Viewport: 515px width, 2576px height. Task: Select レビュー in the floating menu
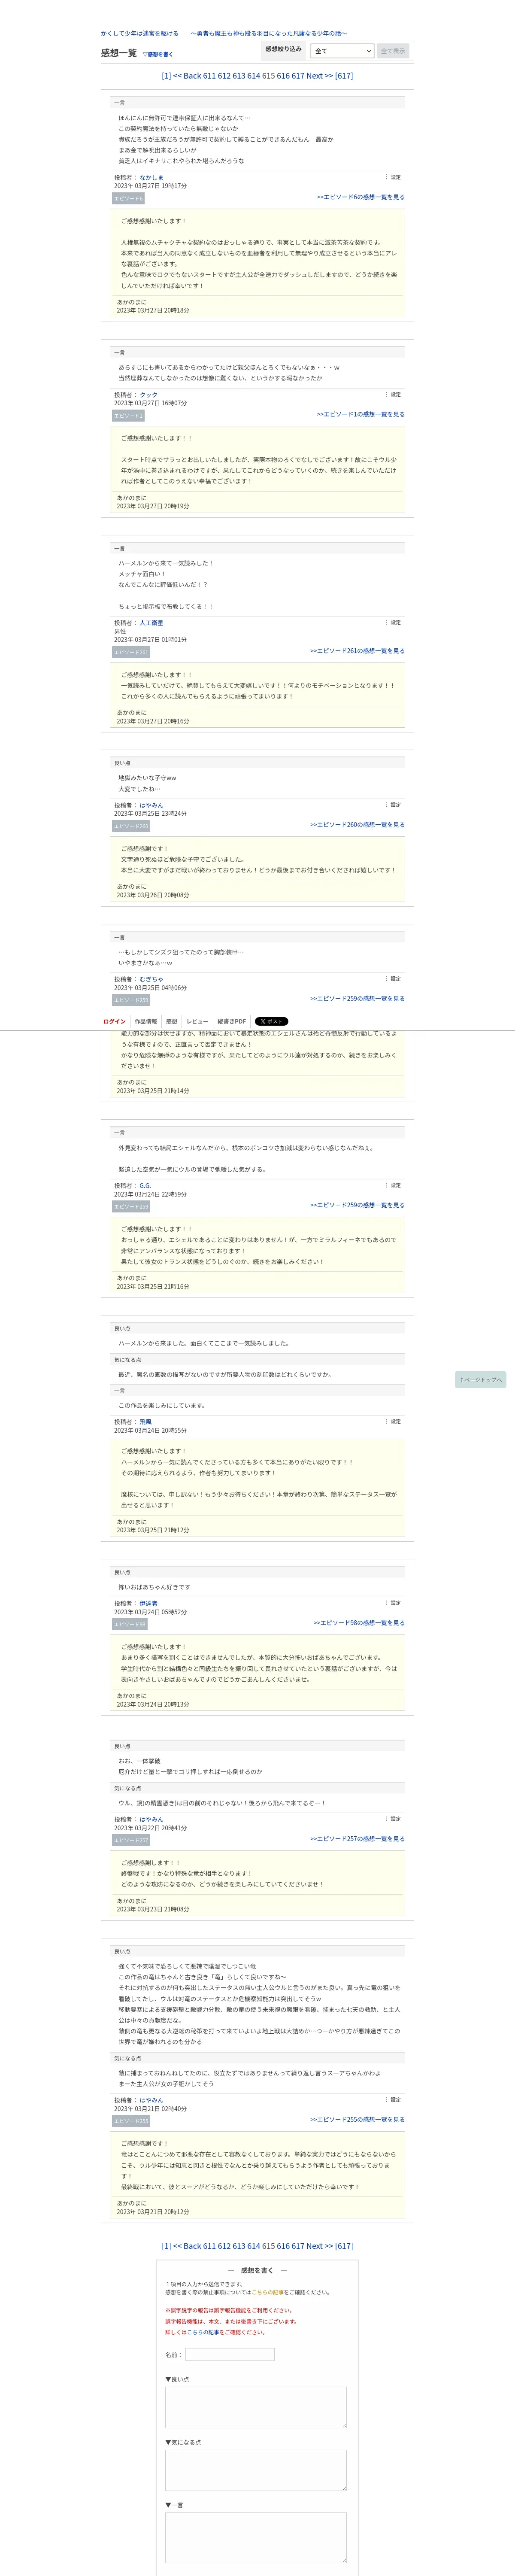[x=197, y=1021]
